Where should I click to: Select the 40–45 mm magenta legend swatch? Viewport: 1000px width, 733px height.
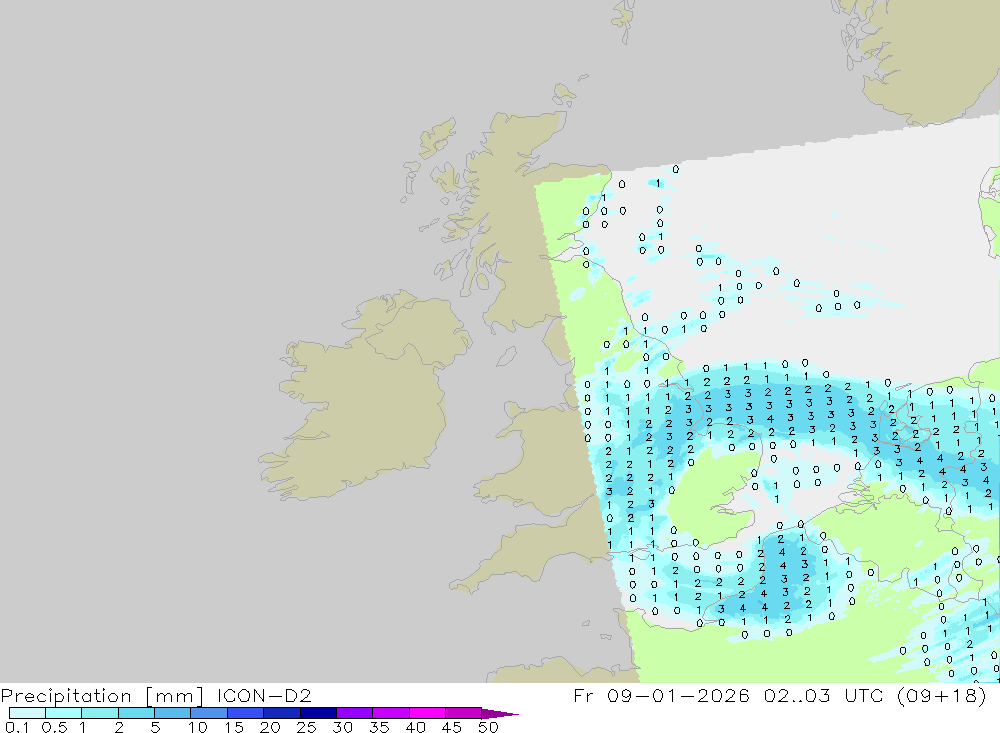pyautogui.click(x=427, y=713)
